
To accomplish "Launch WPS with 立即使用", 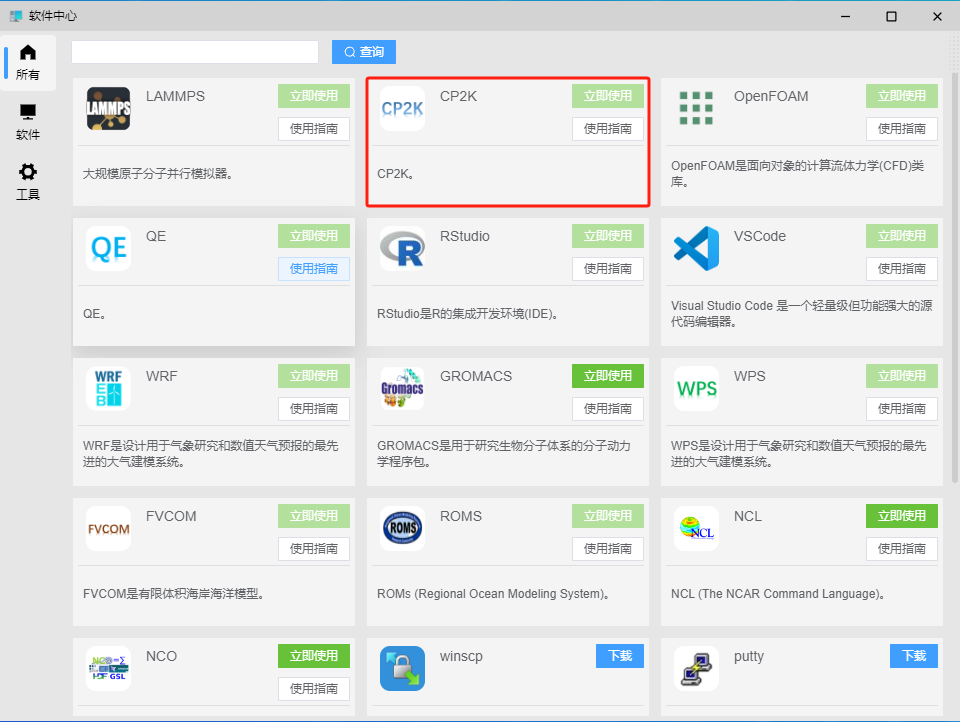I will point(901,376).
